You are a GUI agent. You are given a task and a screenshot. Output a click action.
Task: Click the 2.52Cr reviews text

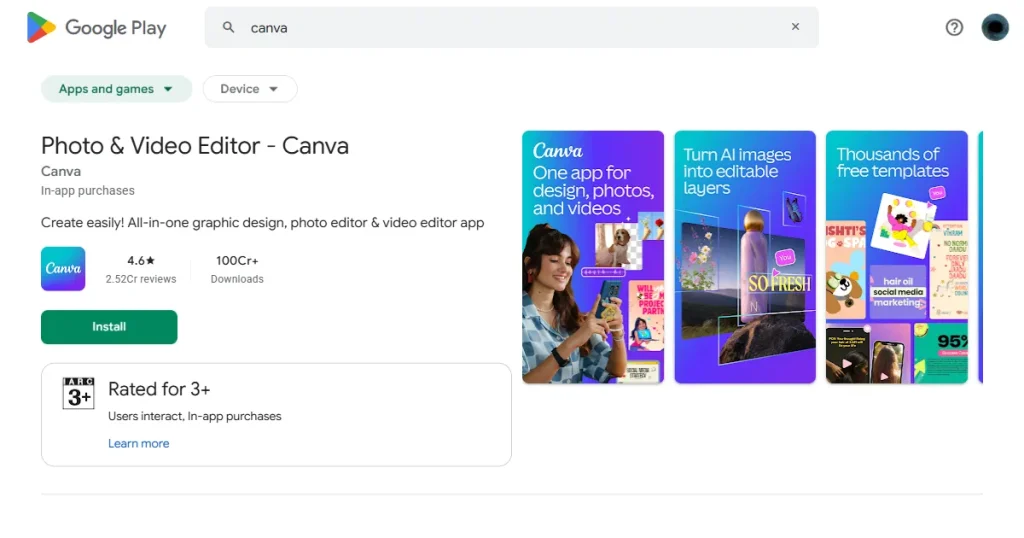point(141,279)
